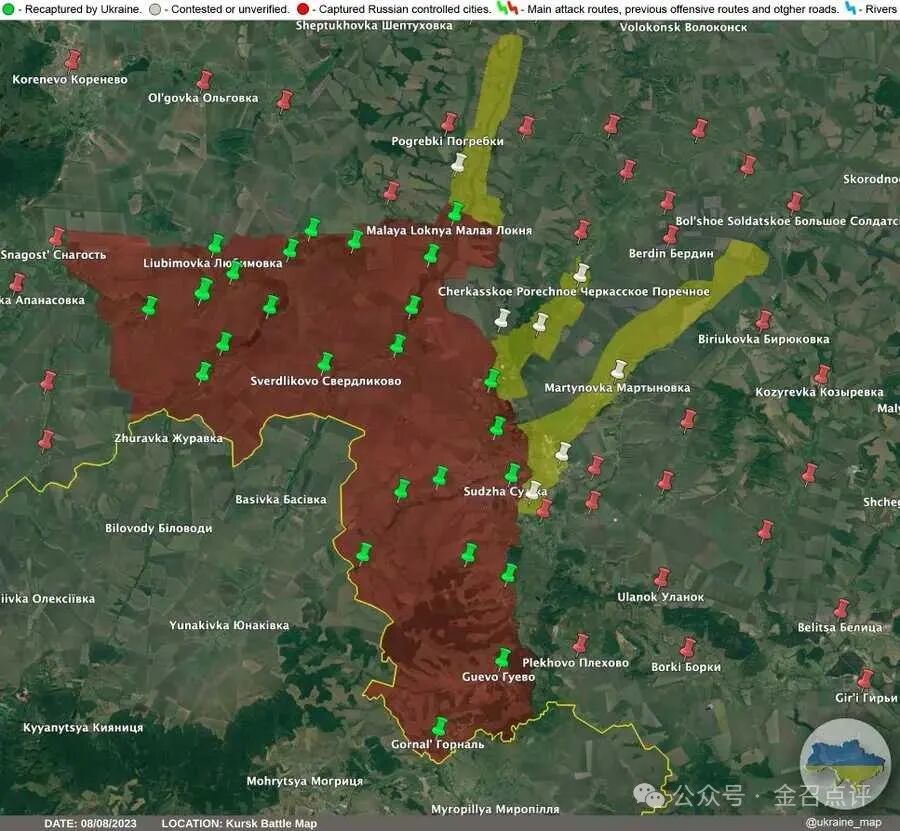Select the red pin above Kozyrevka
The width and height of the screenshot is (900, 831).
[x=822, y=375]
